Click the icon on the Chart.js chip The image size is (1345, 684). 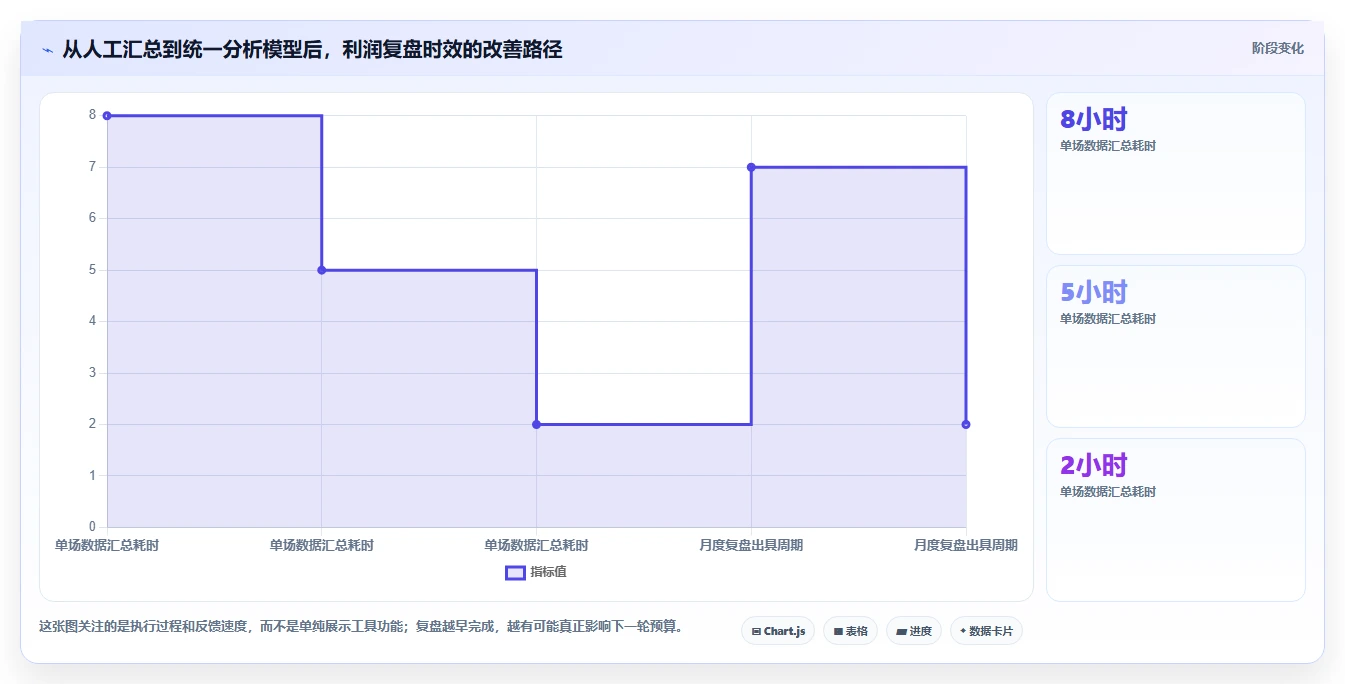(x=756, y=631)
